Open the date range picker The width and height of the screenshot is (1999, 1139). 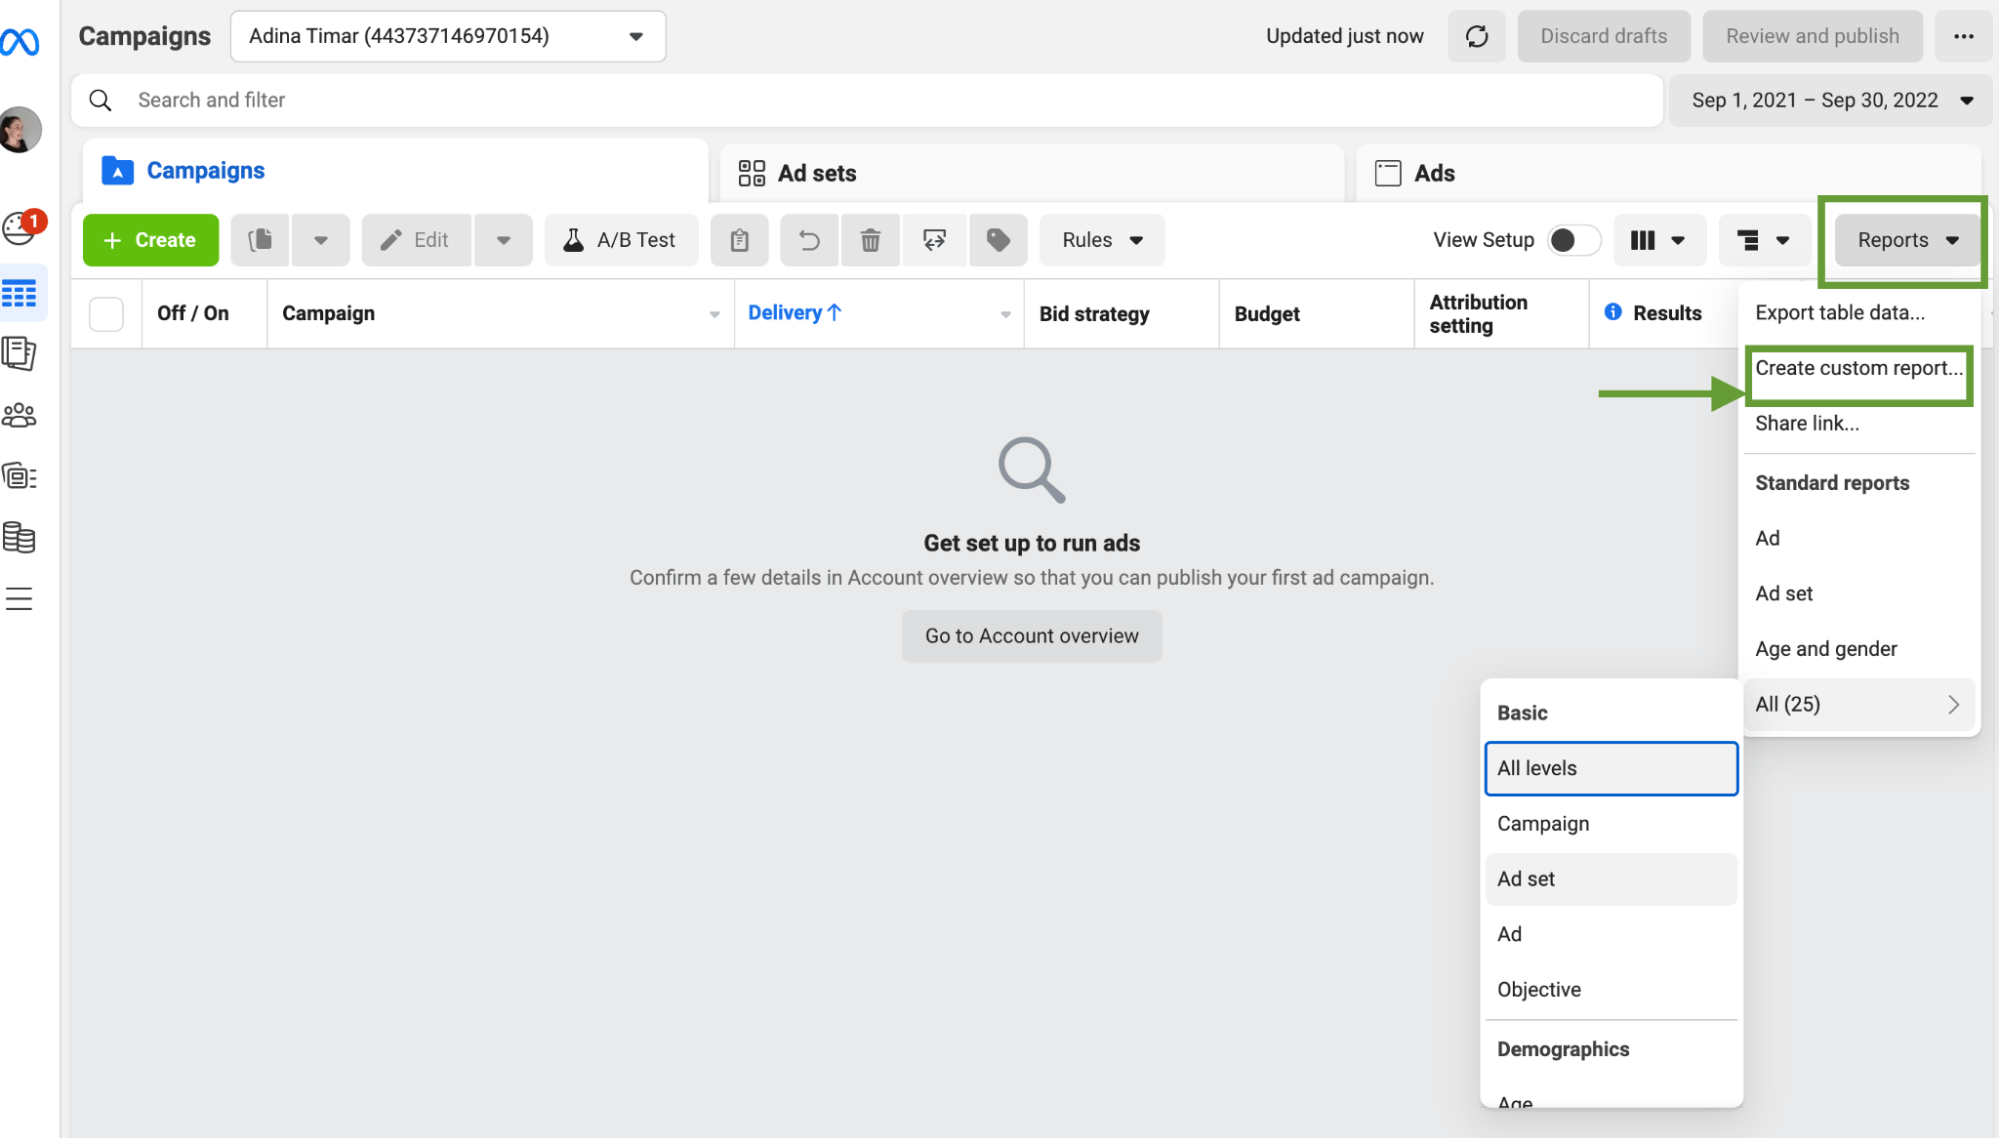tap(1830, 100)
